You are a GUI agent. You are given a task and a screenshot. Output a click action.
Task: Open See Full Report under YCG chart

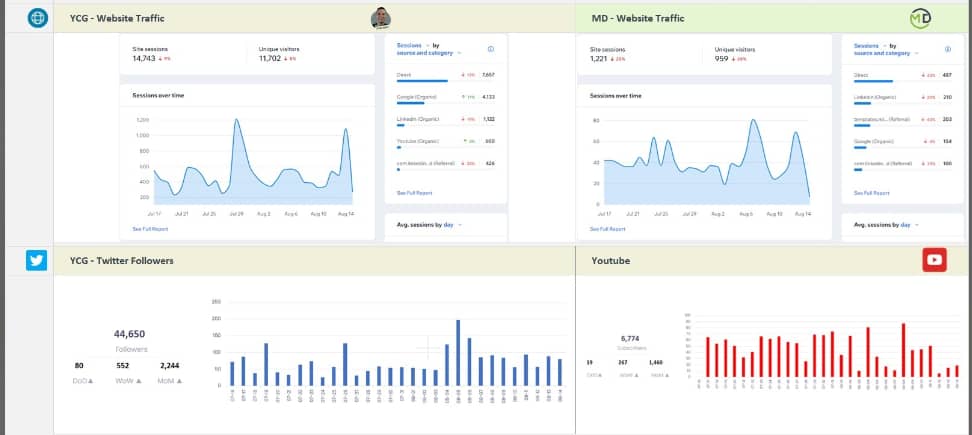click(150, 229)
